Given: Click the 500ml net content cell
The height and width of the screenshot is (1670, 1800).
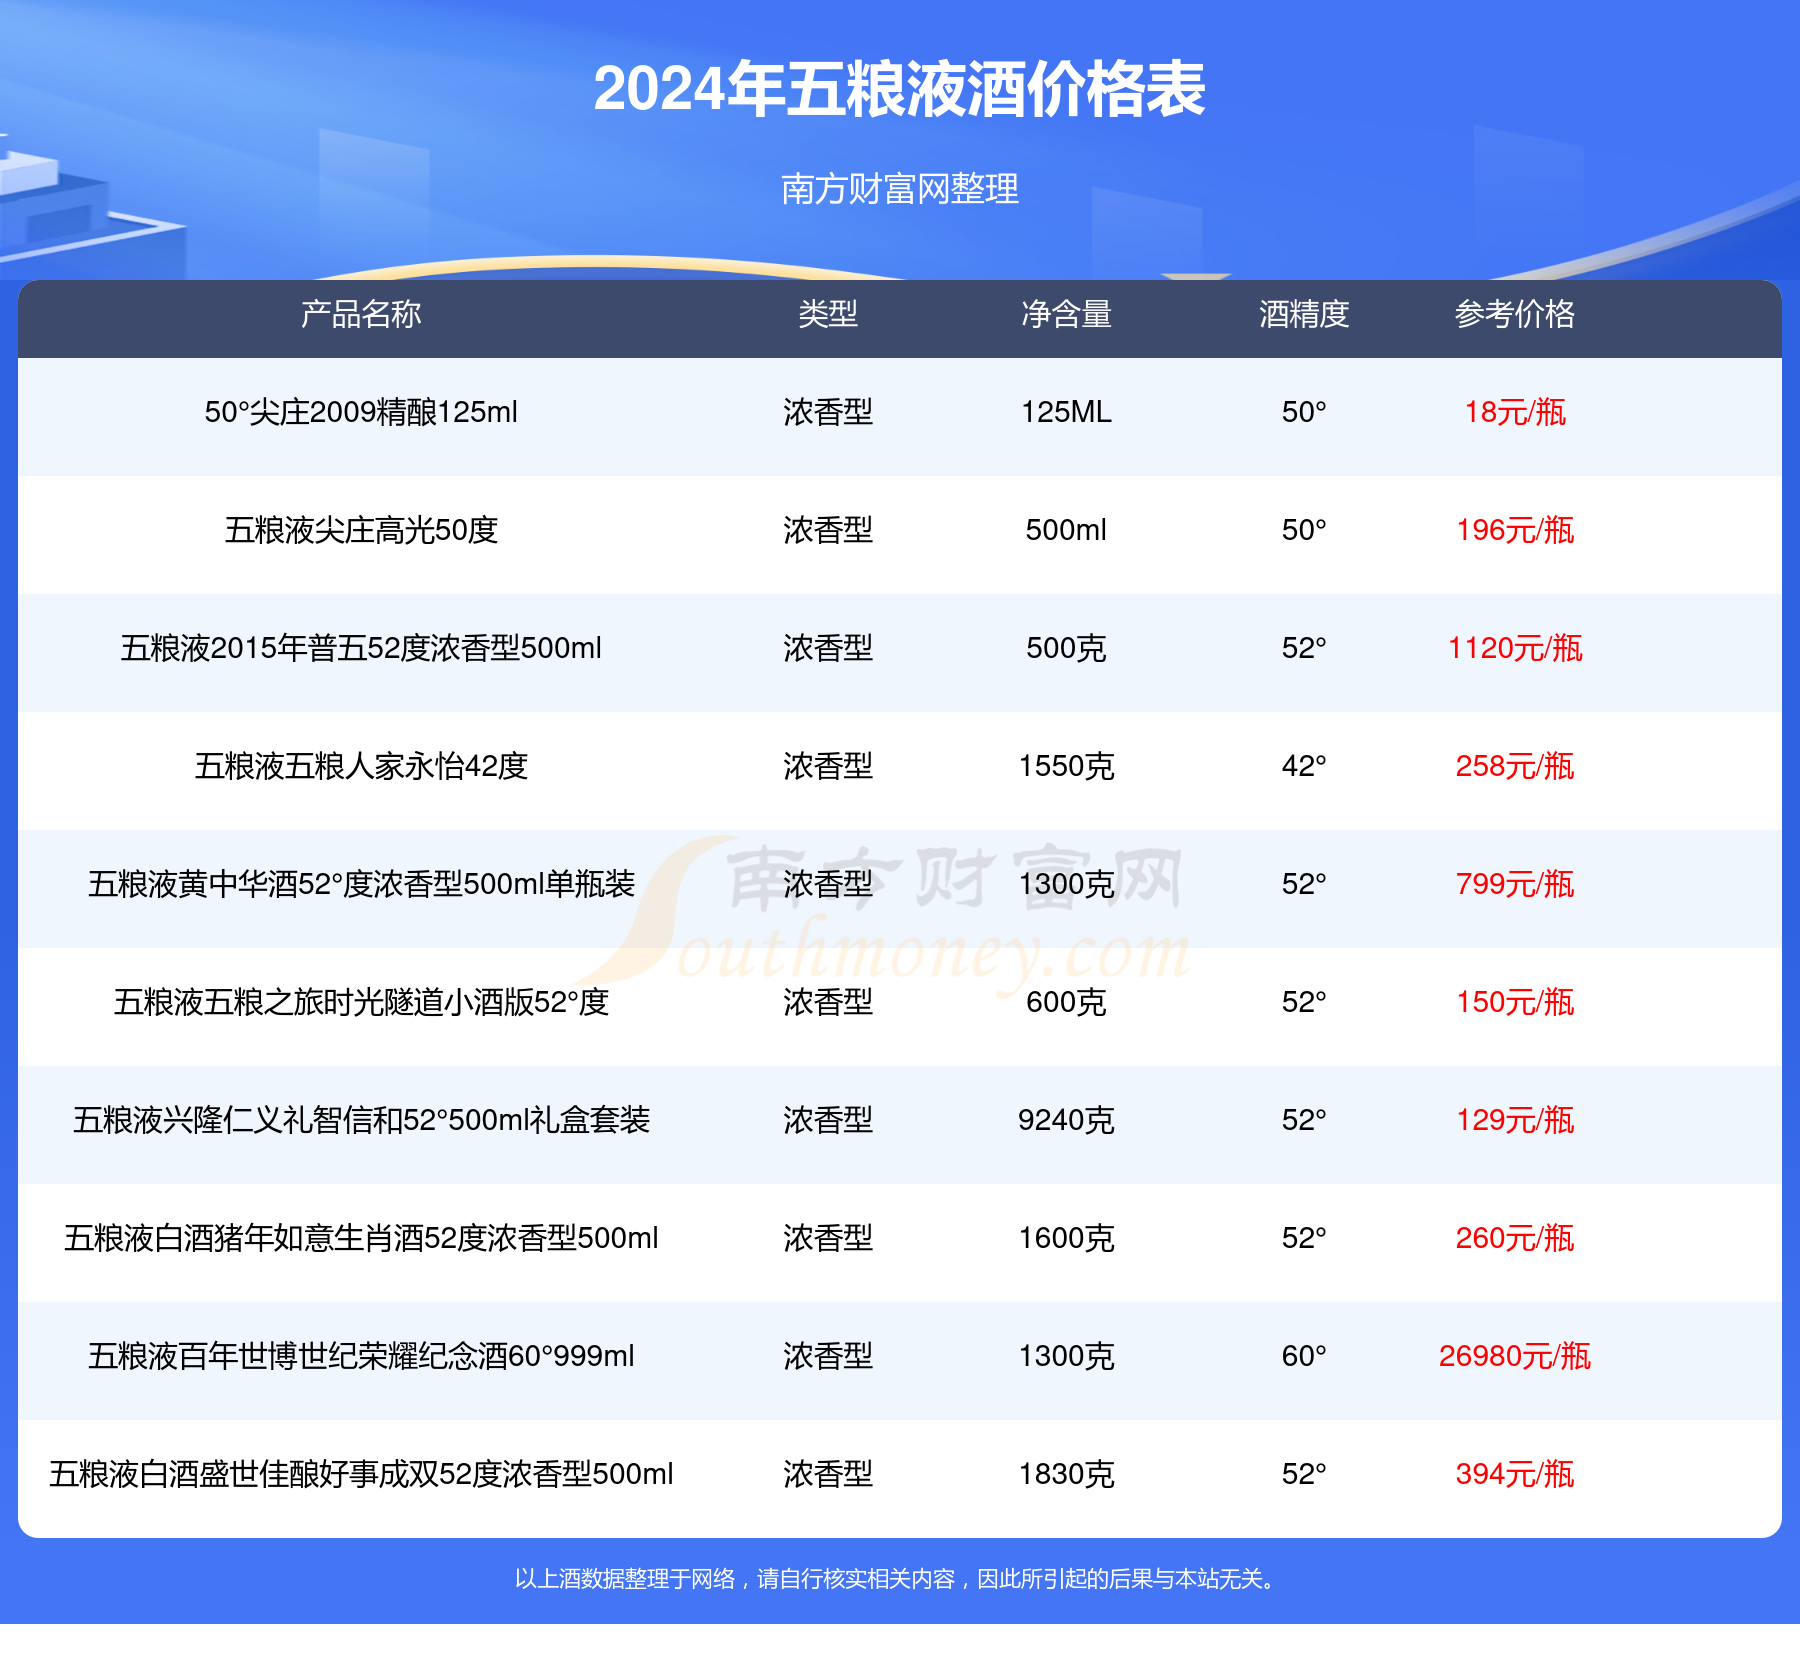Looking at the screenshot, I should [x=1066, y=530].
